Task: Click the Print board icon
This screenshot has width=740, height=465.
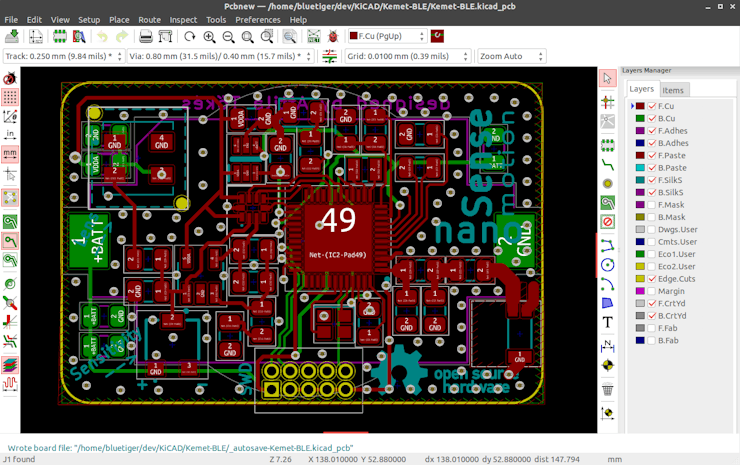Action: (x=146, y=37)
